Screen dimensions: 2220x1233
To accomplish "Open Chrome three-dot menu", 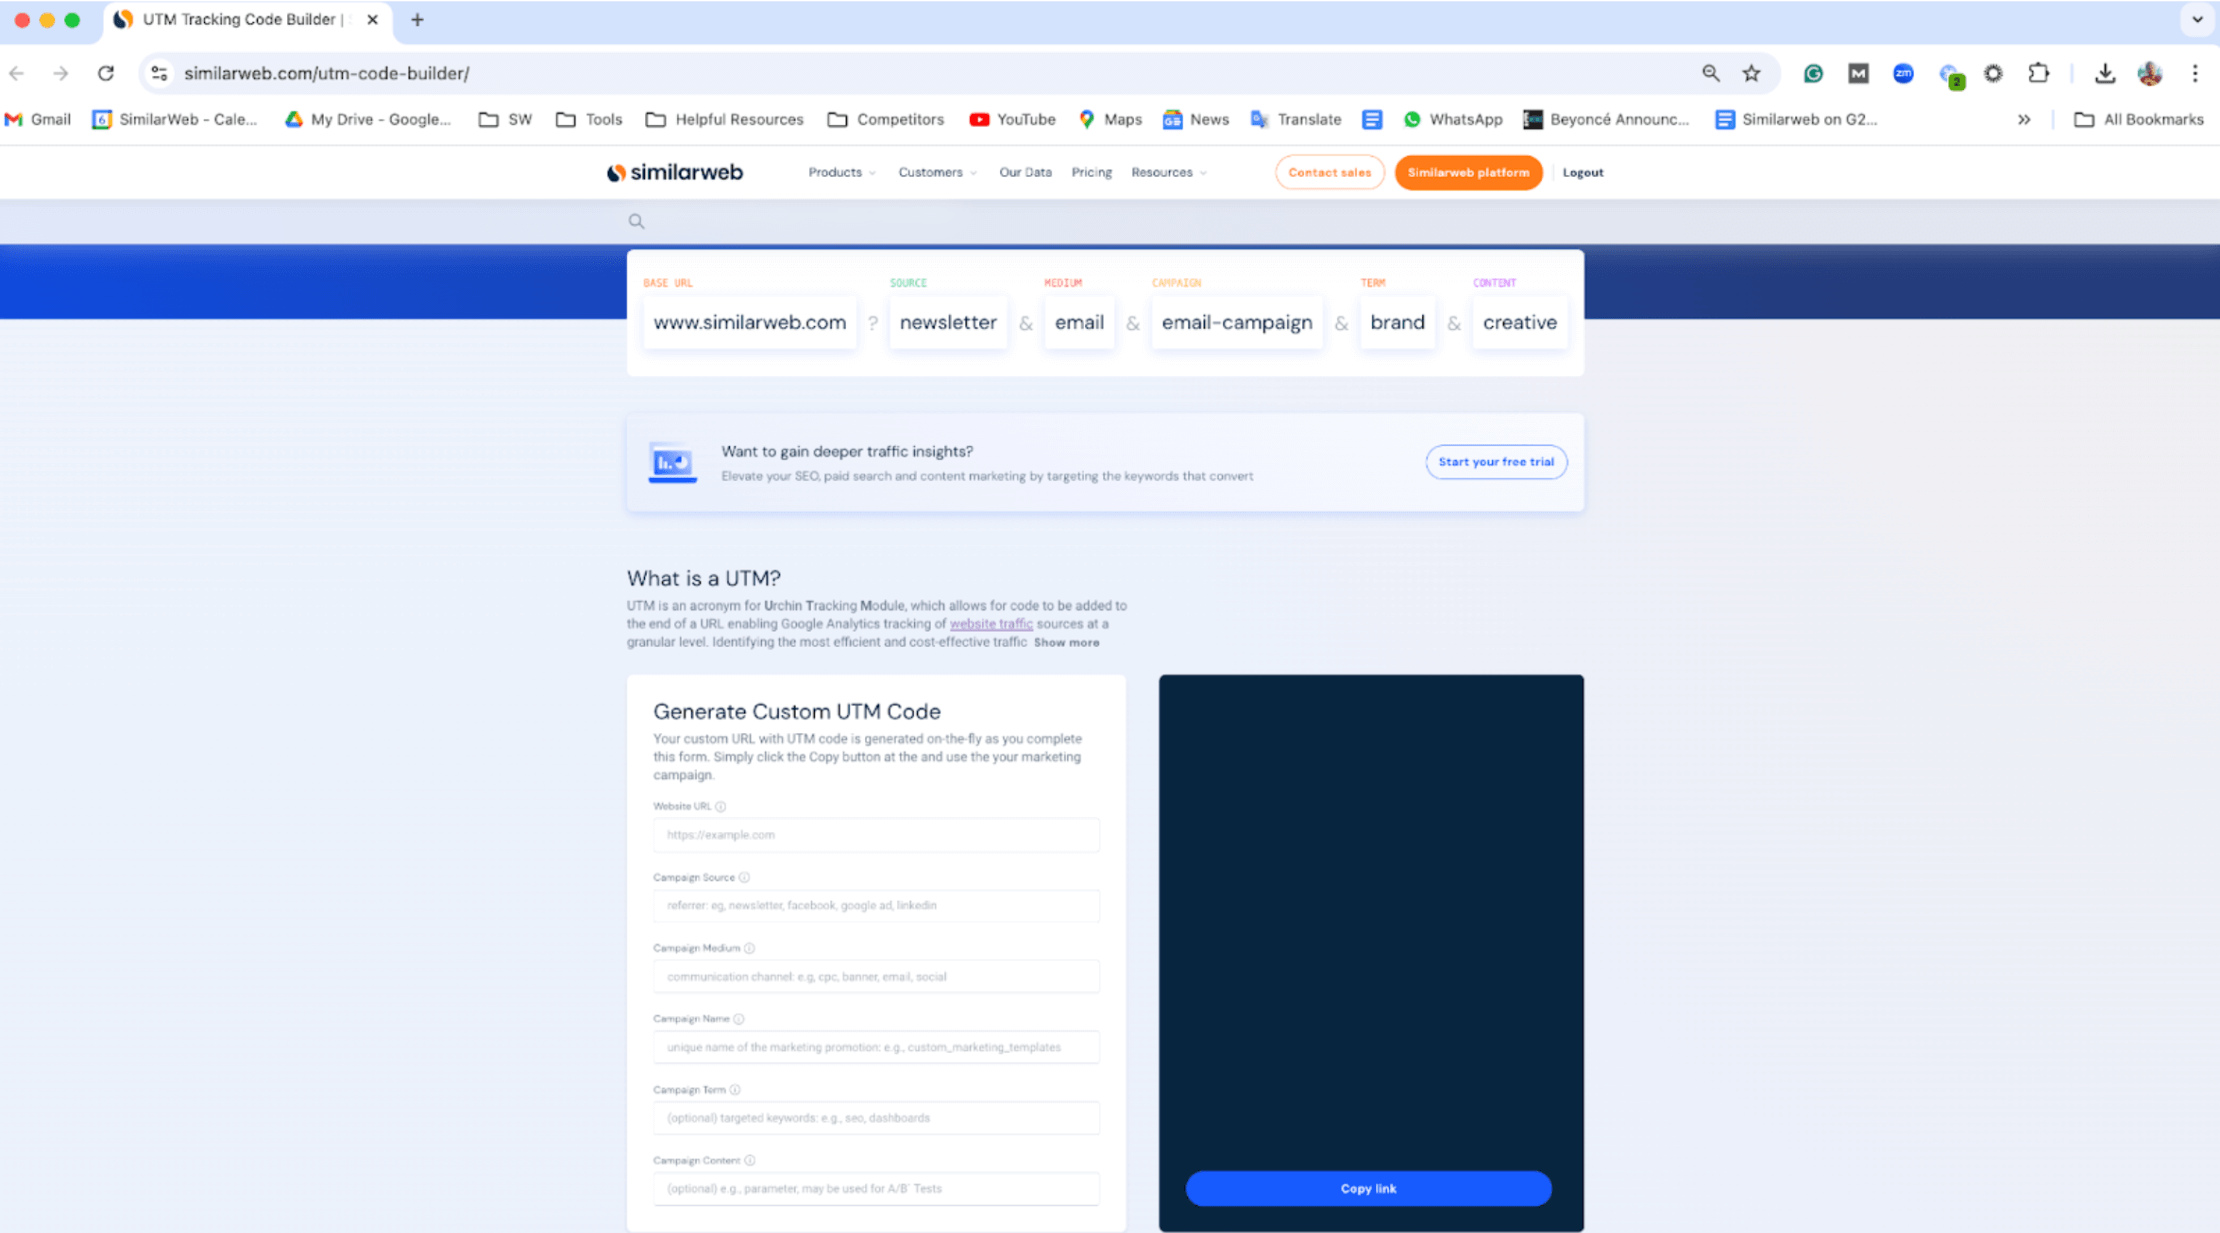I will (x=2195, y=73).
